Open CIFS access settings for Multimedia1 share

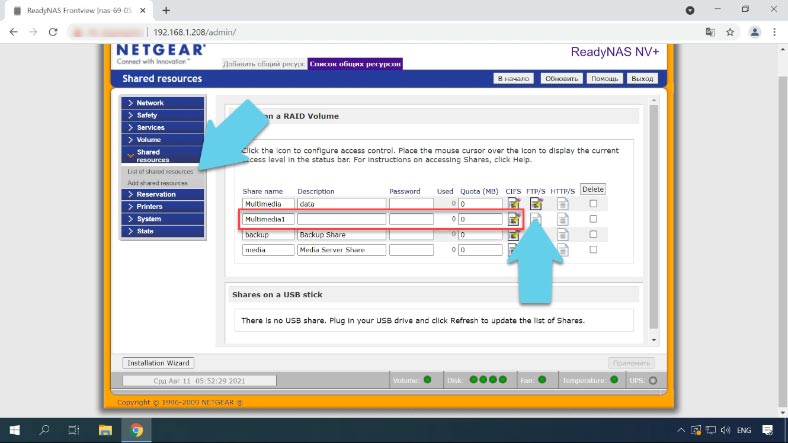click(513, 219)
